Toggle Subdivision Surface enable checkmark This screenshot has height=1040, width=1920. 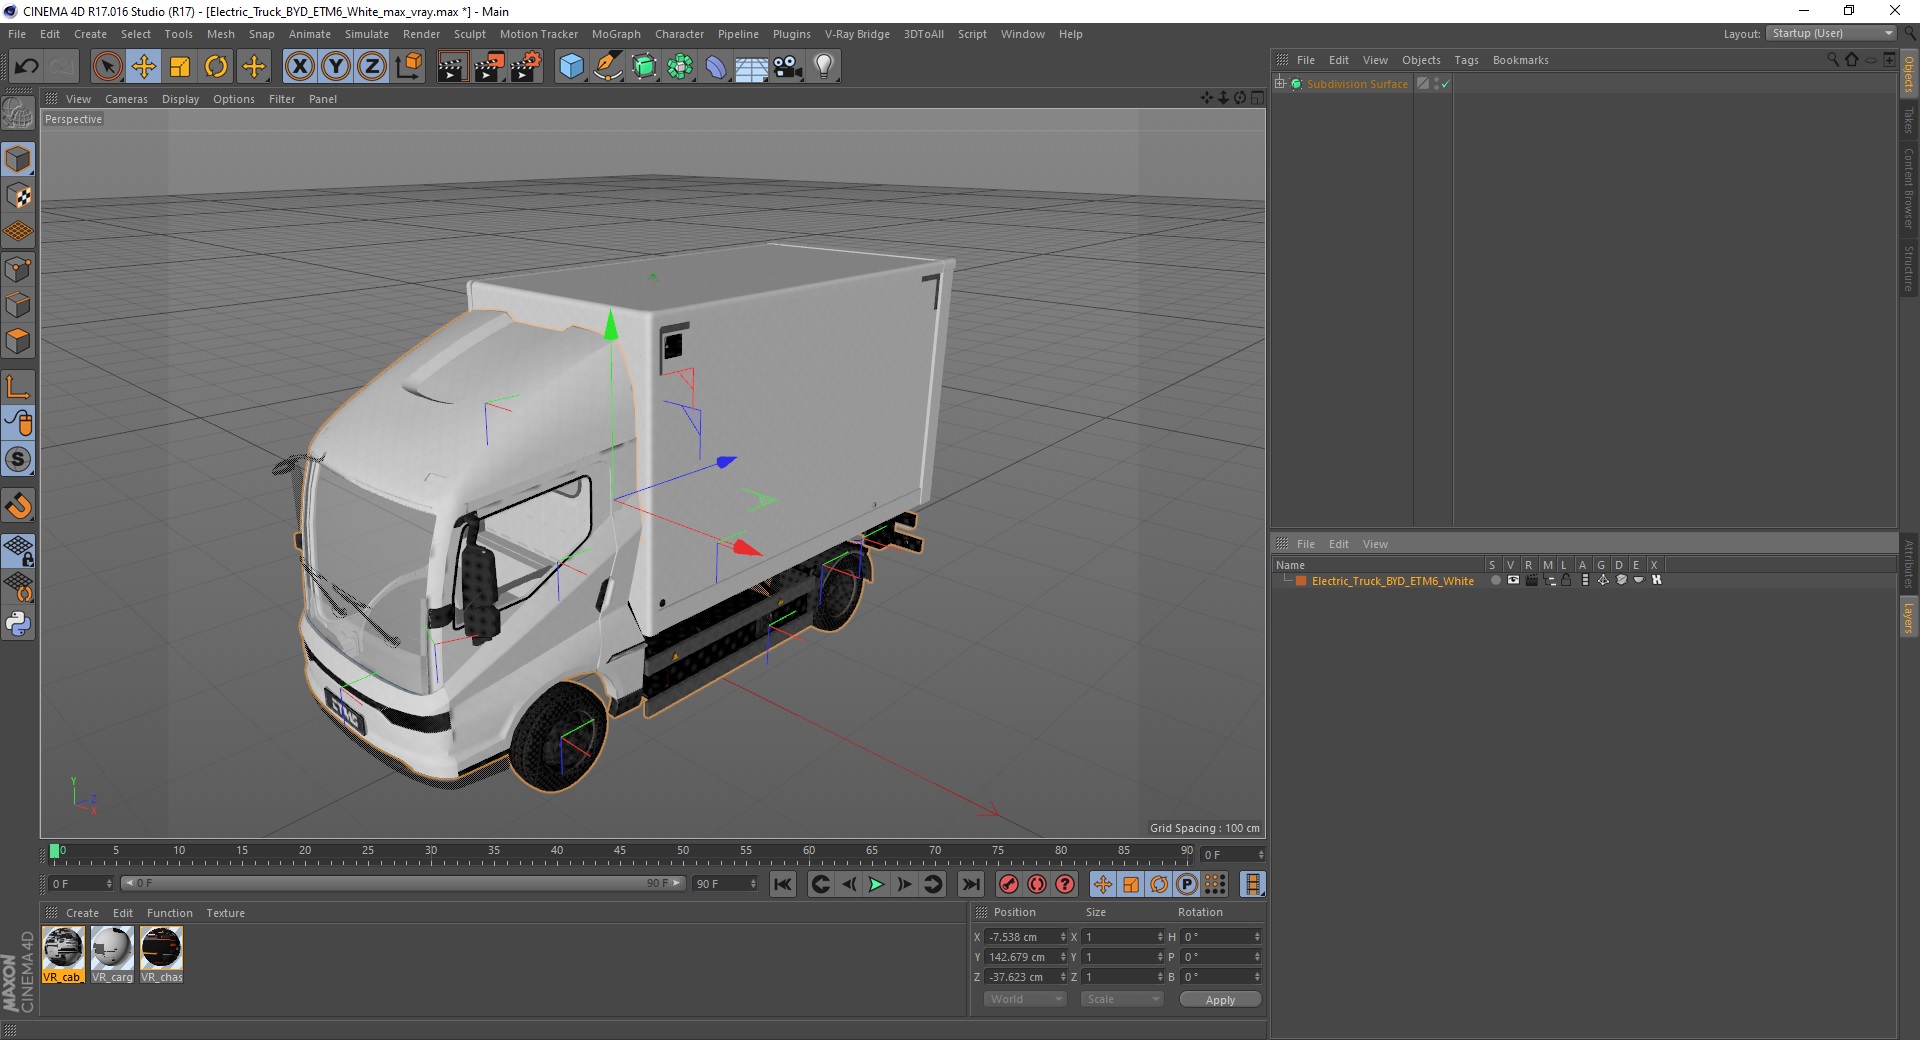coord(1445,84)
